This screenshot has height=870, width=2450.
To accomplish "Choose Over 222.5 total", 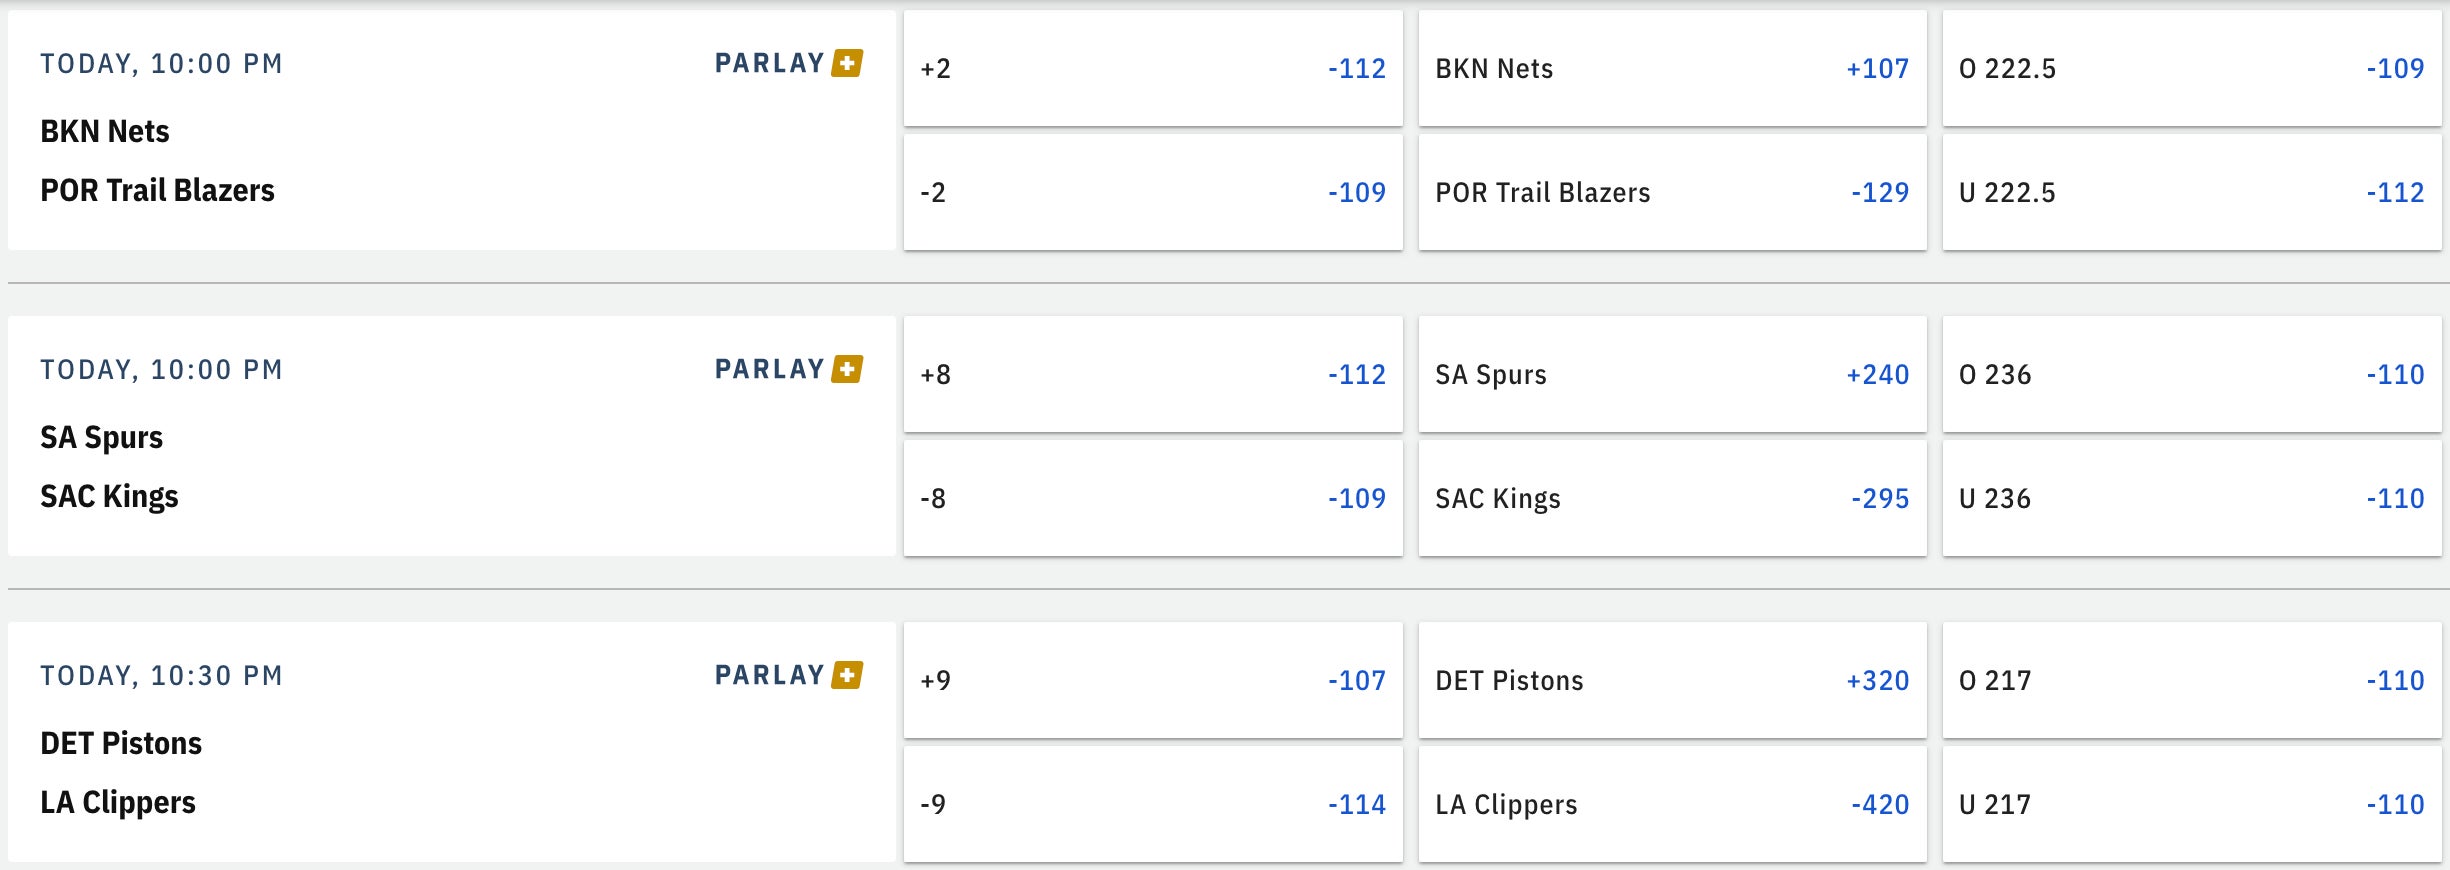I will [x=2191, y=68].
